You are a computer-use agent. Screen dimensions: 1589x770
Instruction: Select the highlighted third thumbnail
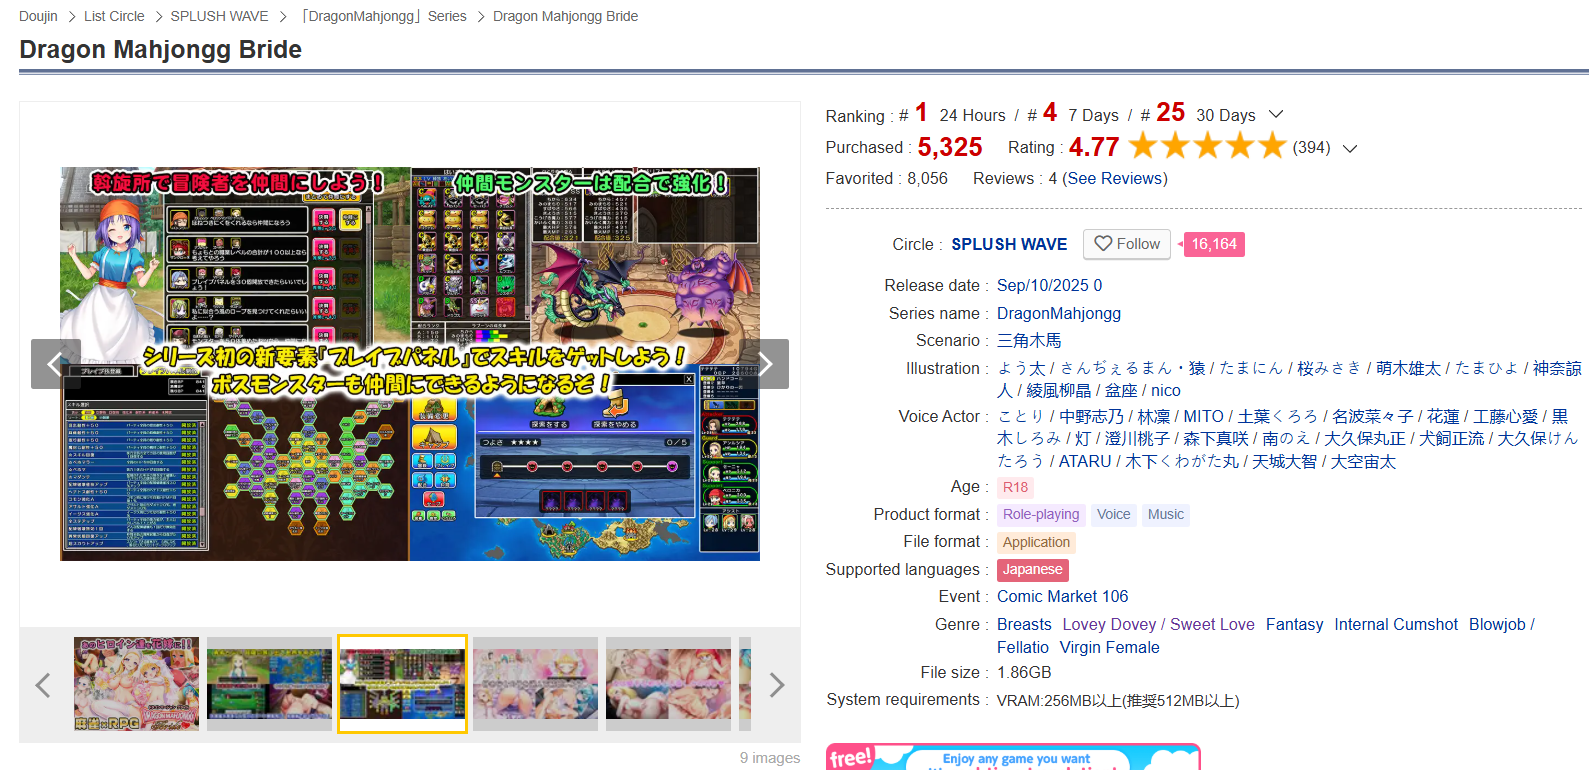pyautogui.click(x=402, y=684)
